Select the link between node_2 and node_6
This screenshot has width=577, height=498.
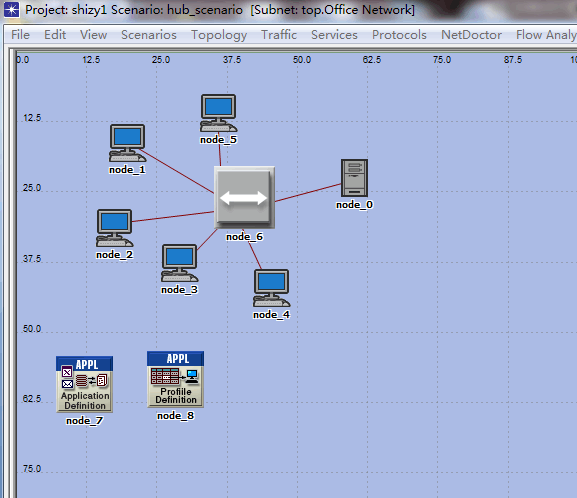click(x=173, y=216)
